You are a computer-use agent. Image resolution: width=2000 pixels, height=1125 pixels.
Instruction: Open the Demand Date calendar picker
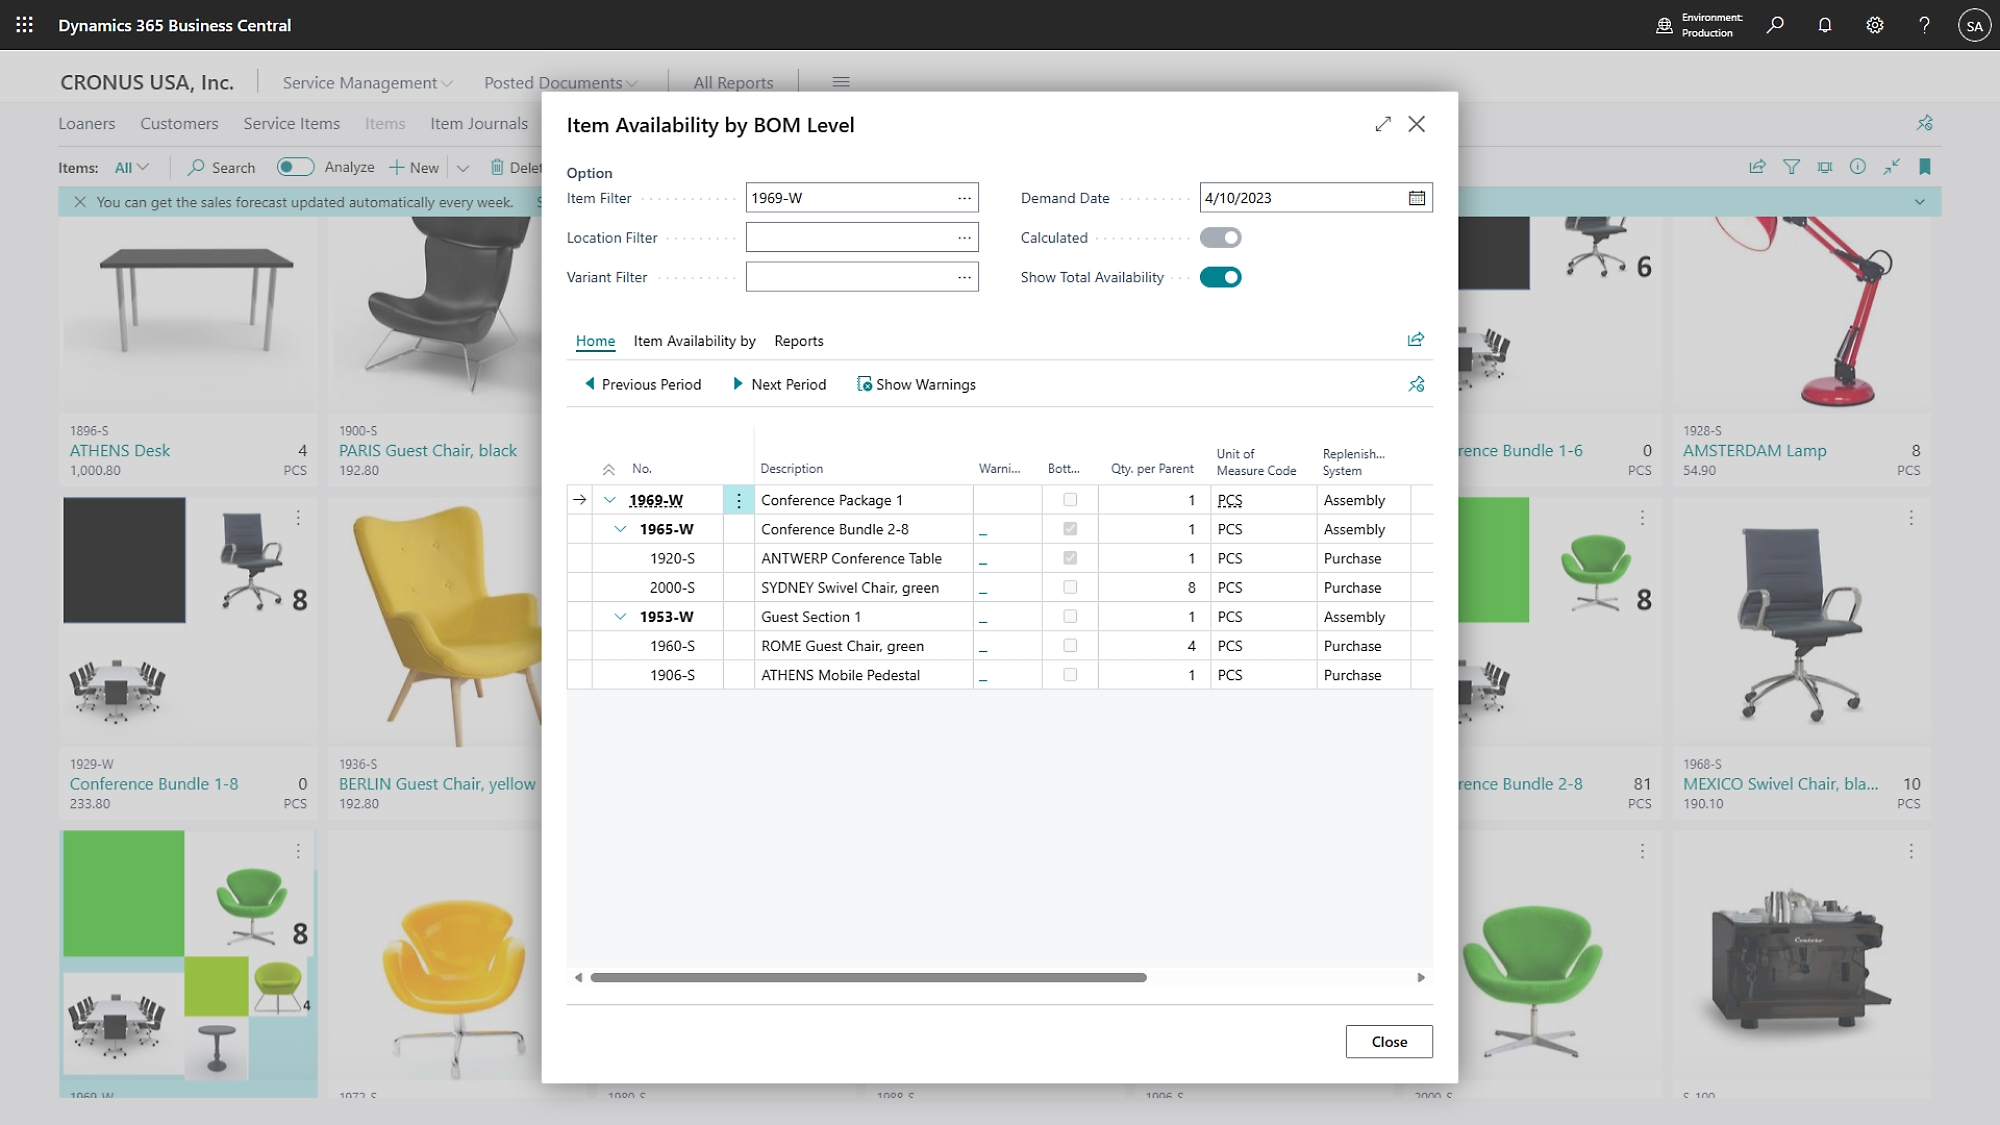(x=1417, y=198)
